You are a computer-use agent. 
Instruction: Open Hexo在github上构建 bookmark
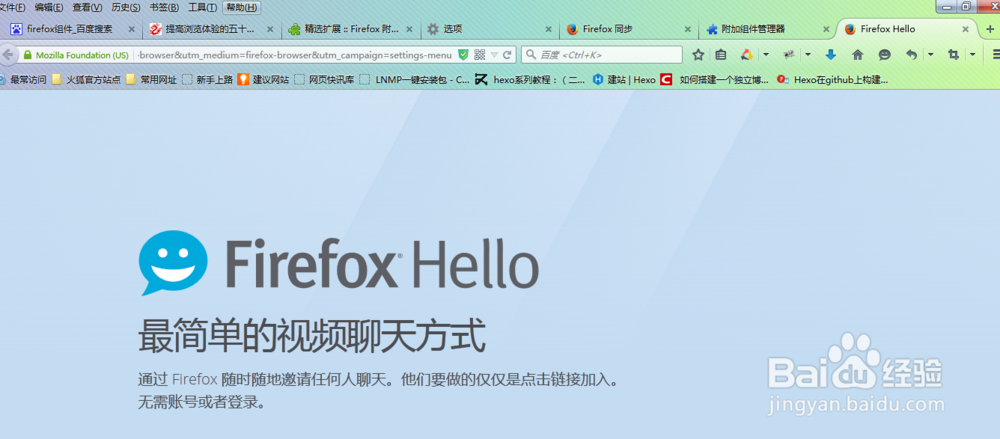832,80
